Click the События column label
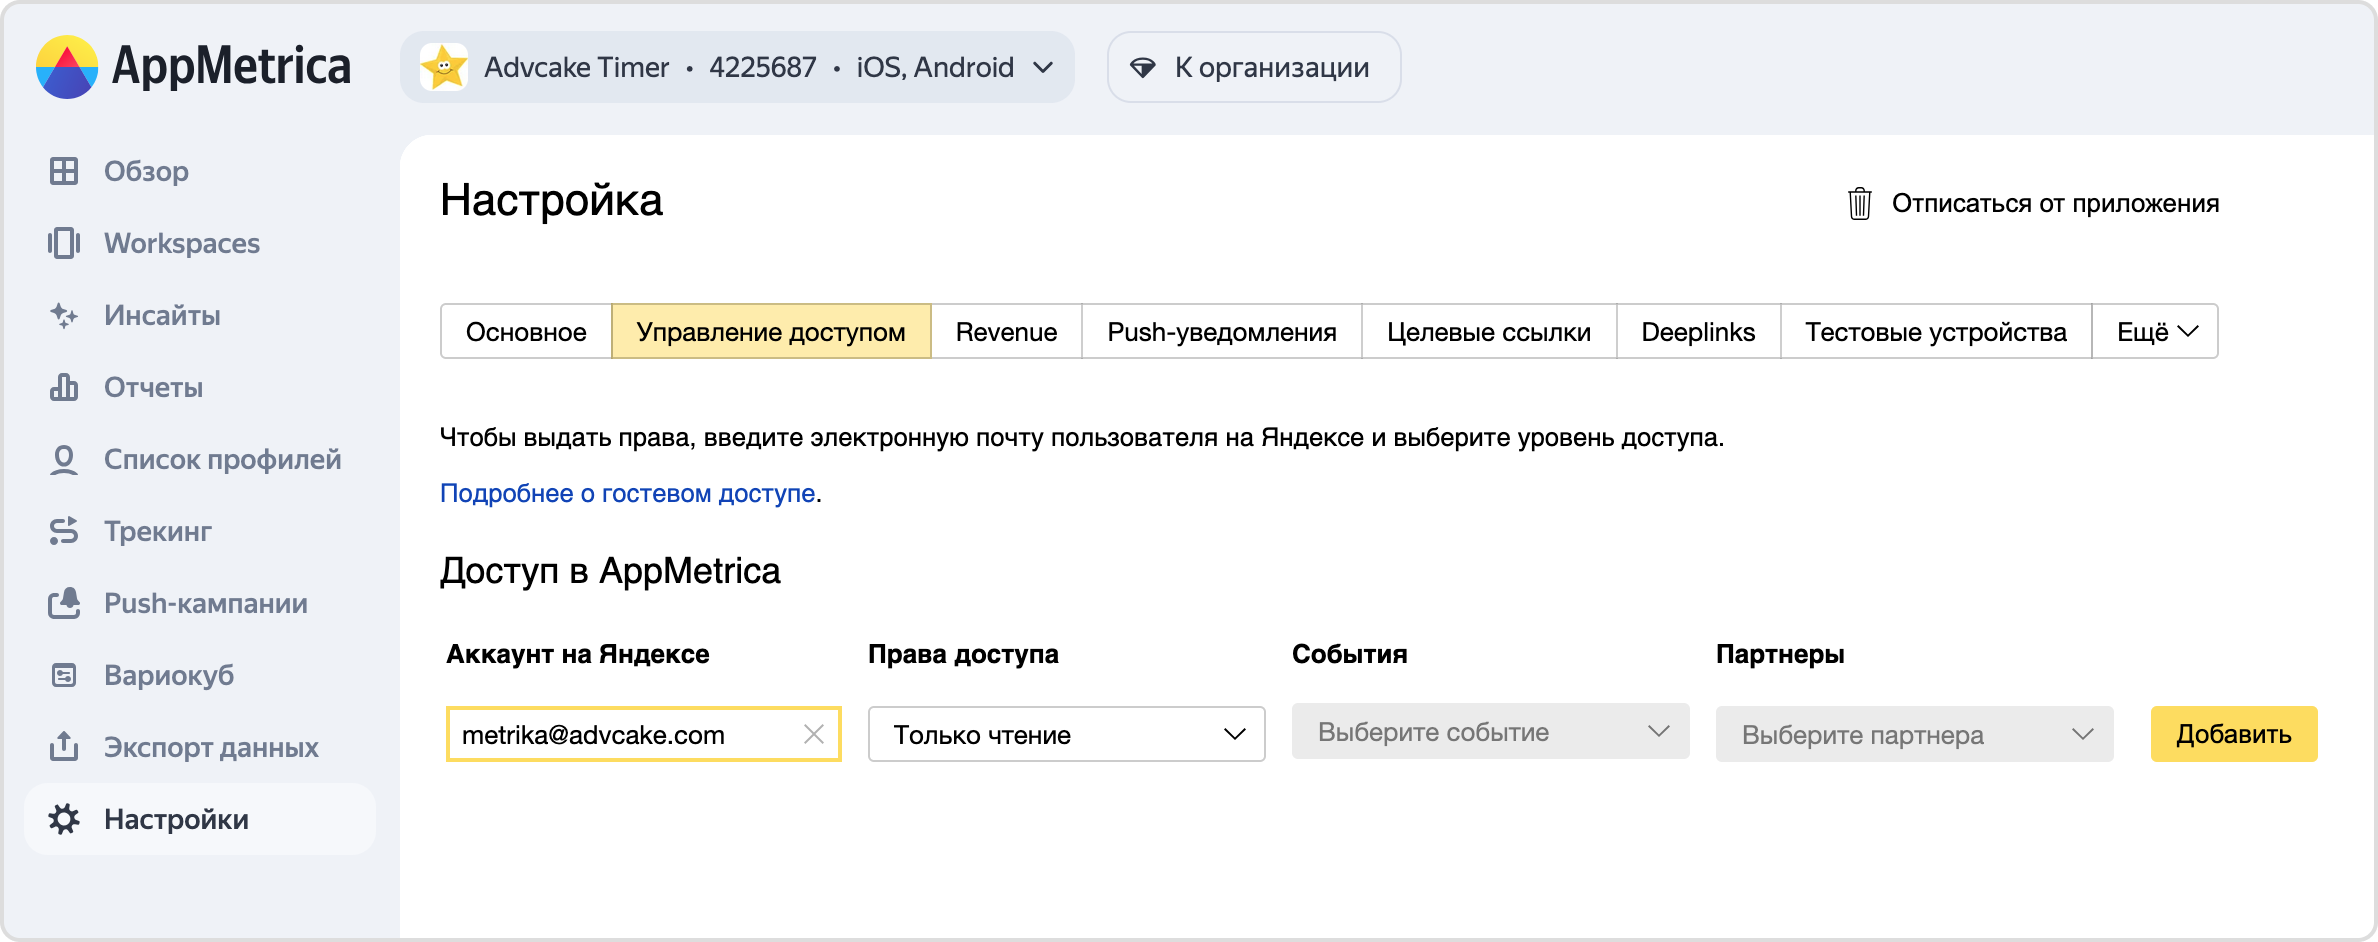 click(x=1350, y=654)
